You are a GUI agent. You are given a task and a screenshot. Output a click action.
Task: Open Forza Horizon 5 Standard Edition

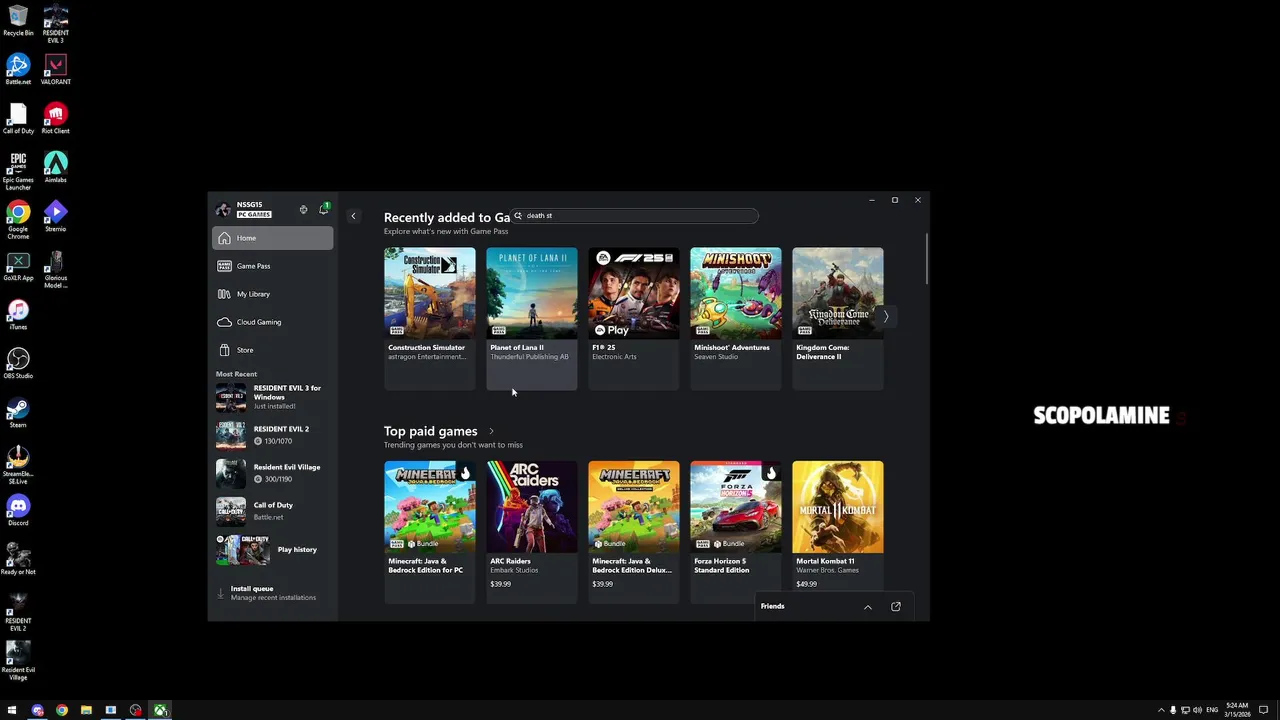735,532
